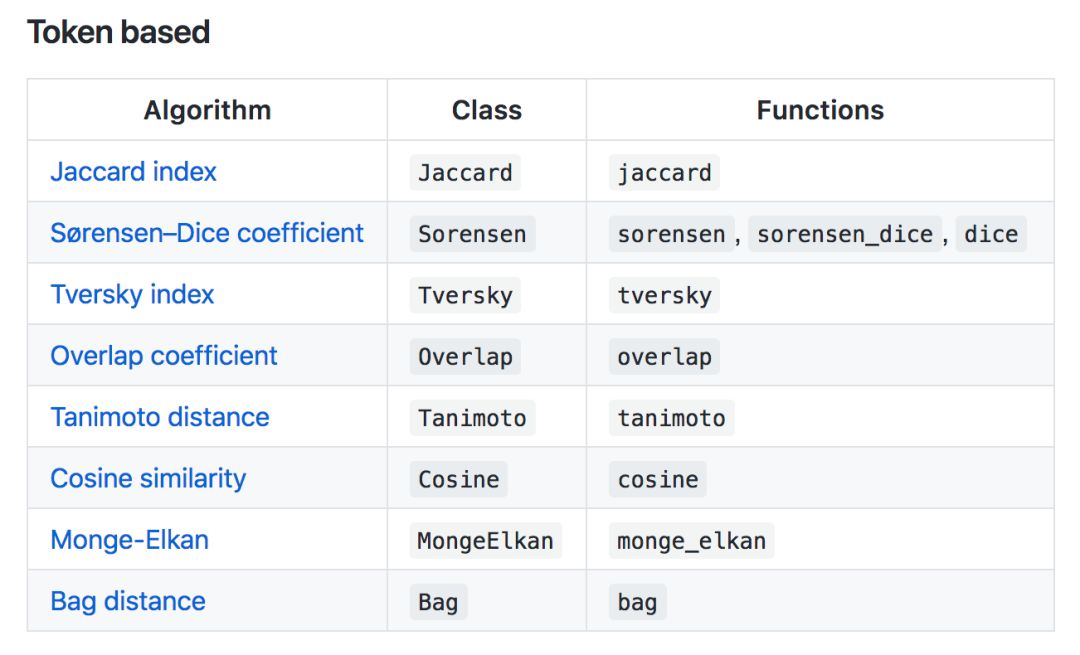Click the MongeElkan class code label

[x=485, y=541]
